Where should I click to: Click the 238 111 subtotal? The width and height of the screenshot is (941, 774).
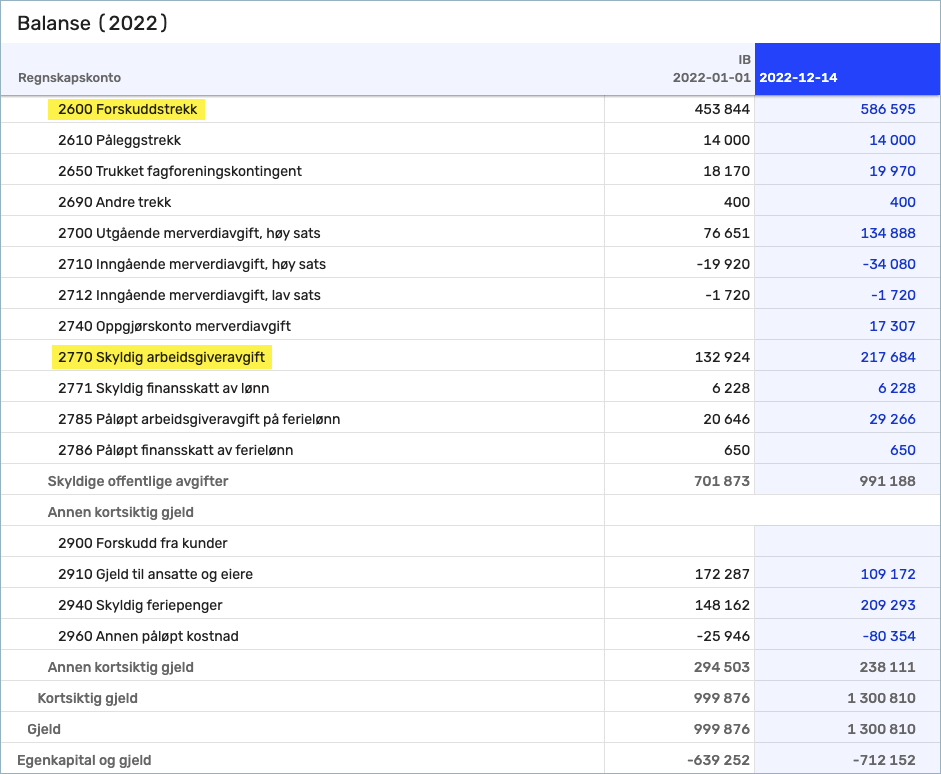[887, 668]
